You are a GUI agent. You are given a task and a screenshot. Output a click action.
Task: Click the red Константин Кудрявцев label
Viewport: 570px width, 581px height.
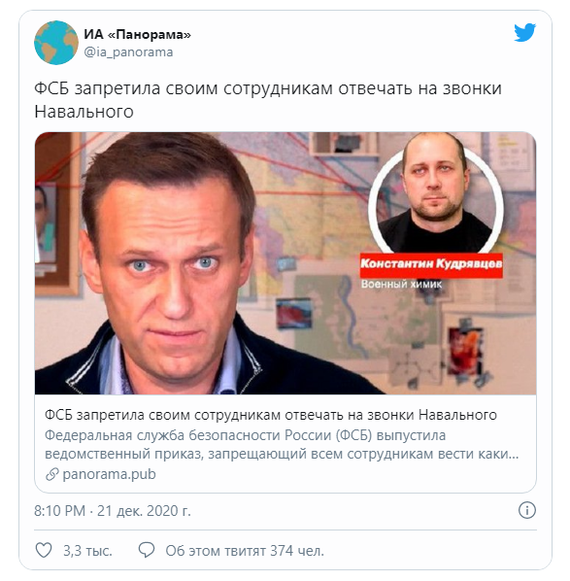431,265
